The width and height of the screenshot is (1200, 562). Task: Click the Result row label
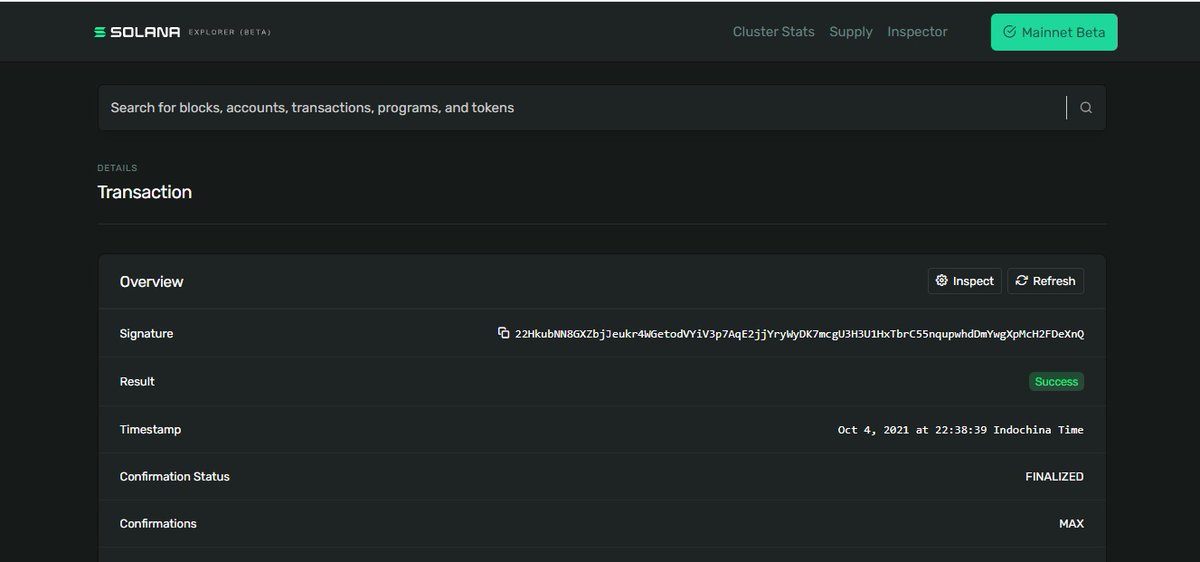137,382
